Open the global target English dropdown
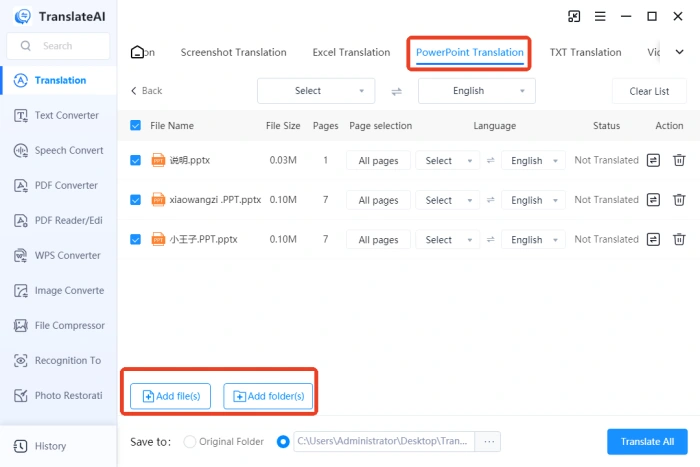Image resolution: width=700 pixels, height=467 pixels. [477, 91]
